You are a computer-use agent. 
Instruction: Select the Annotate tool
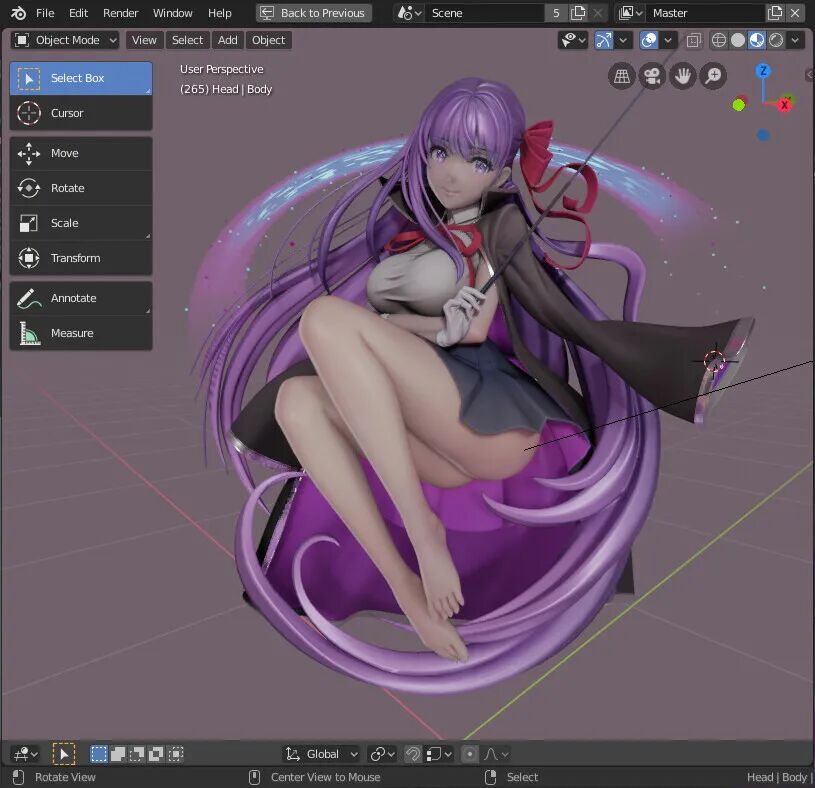[x=81, y=298]
